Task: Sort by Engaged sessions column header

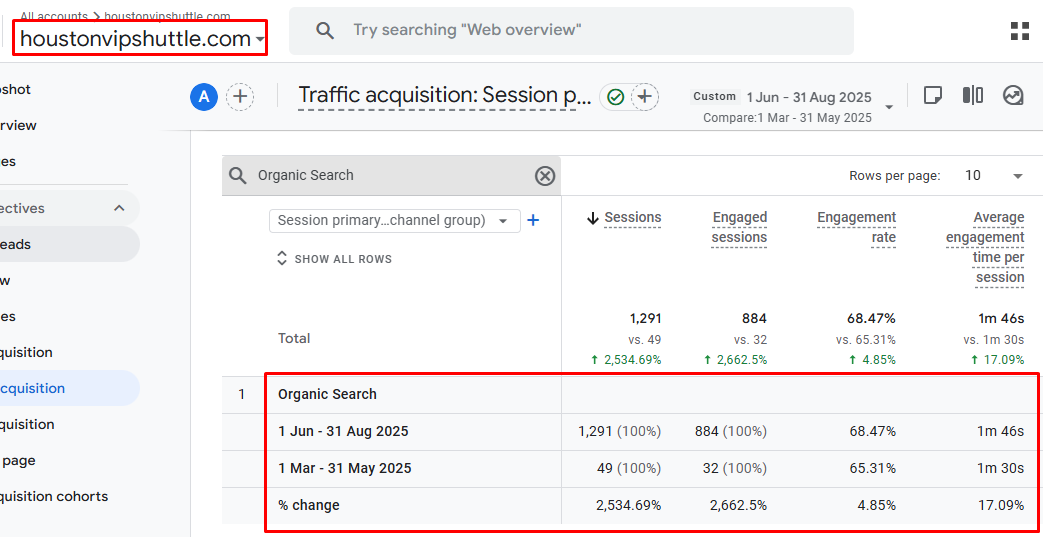Action: [739, 227]
